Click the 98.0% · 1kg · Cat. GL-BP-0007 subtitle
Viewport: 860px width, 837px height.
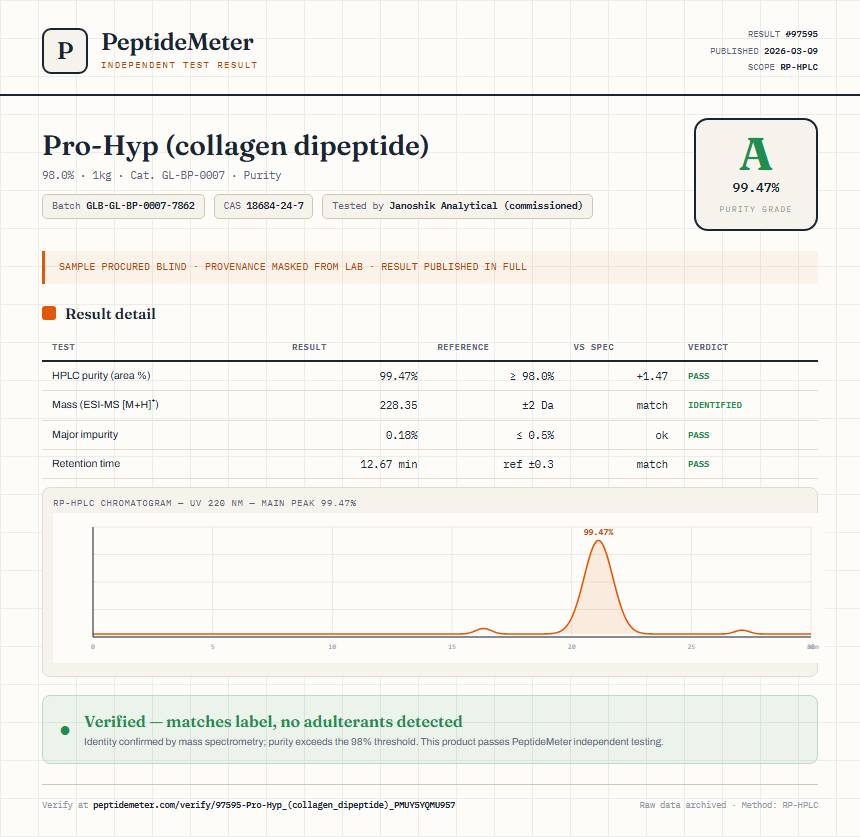tap(162, 176)
